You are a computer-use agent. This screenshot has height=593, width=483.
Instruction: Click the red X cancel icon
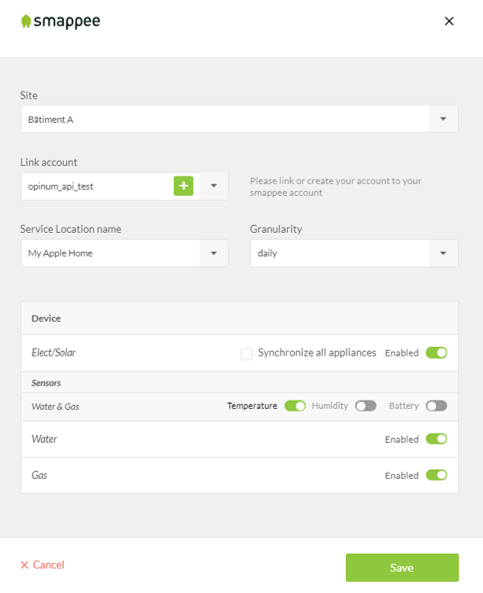coord(25,565)
